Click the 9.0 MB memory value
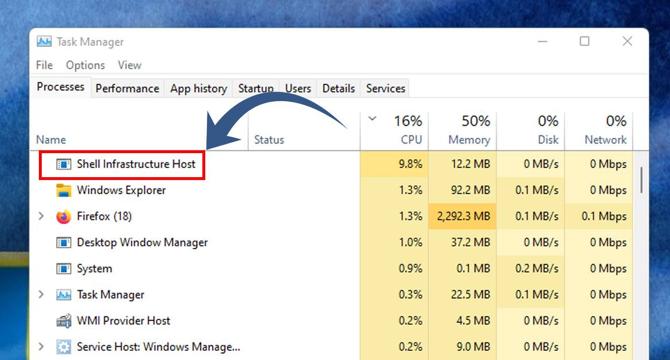670x360 pixels. click(x=473, y=347)
